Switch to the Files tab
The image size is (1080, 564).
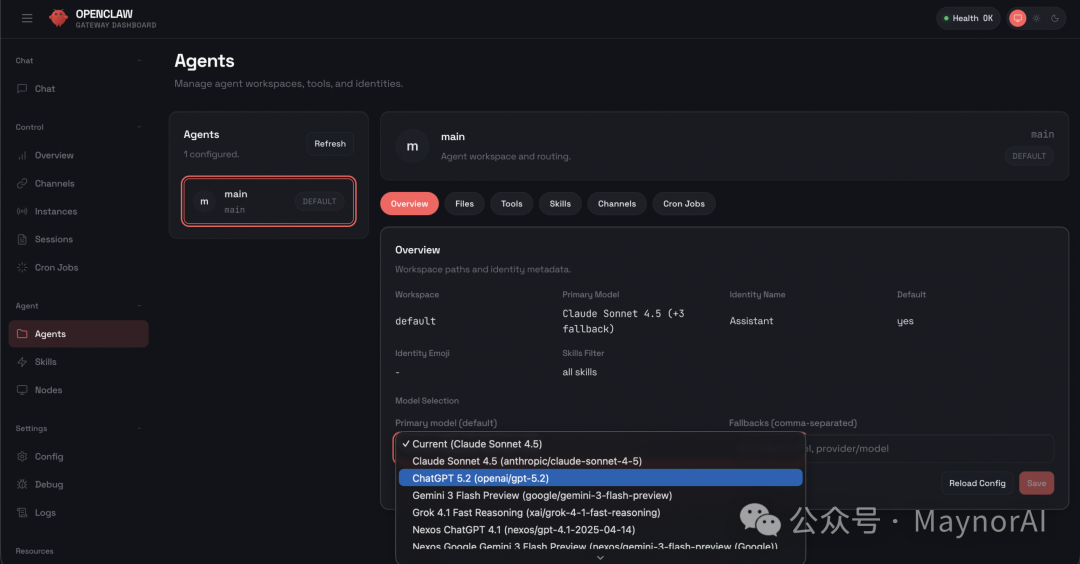coord(464,204)
